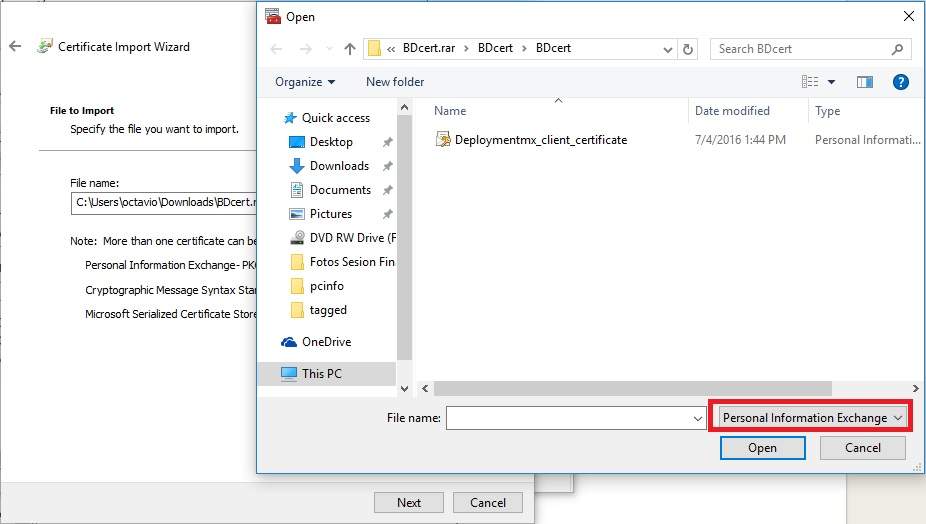Toggle the preview pane icon
926x524 pixels.
865,82
